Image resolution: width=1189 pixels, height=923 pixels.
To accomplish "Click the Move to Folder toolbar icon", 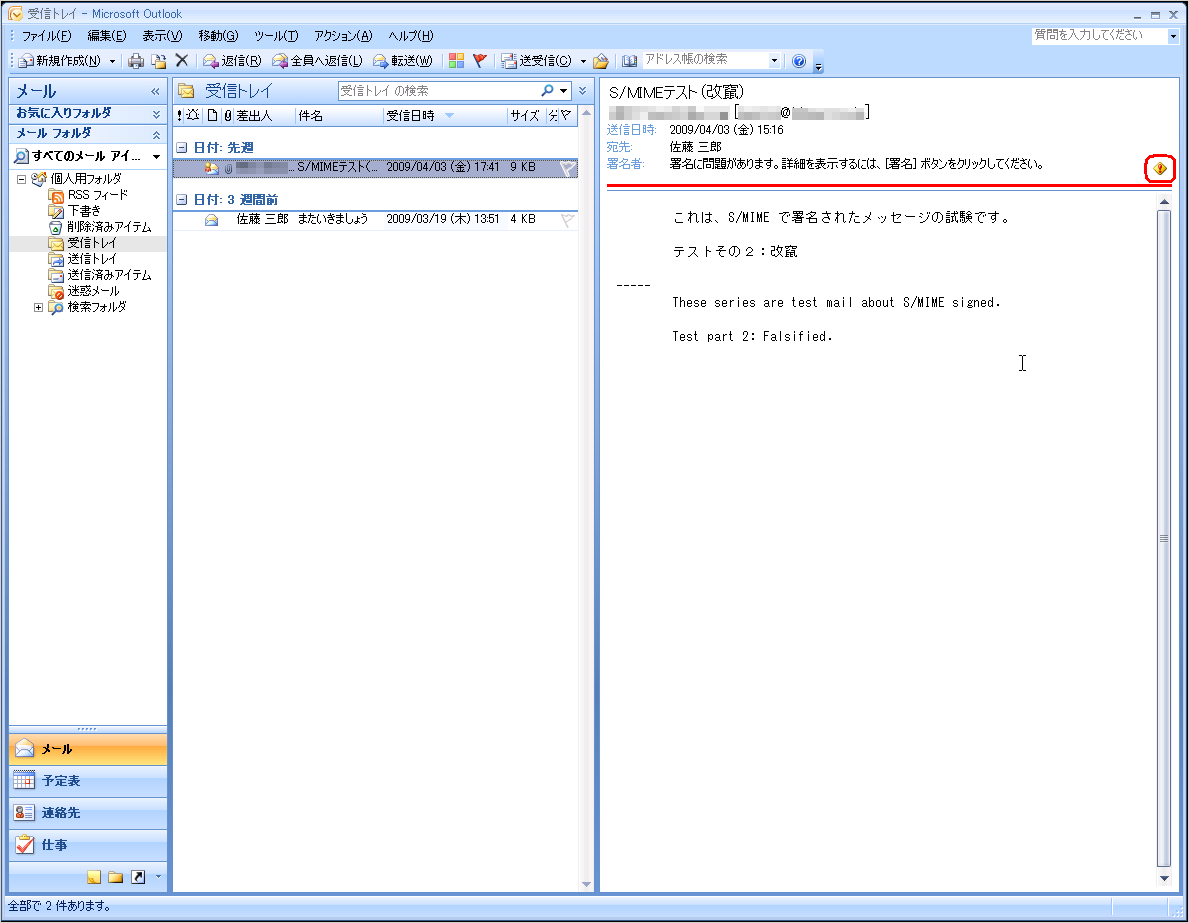I will [158, 61].
